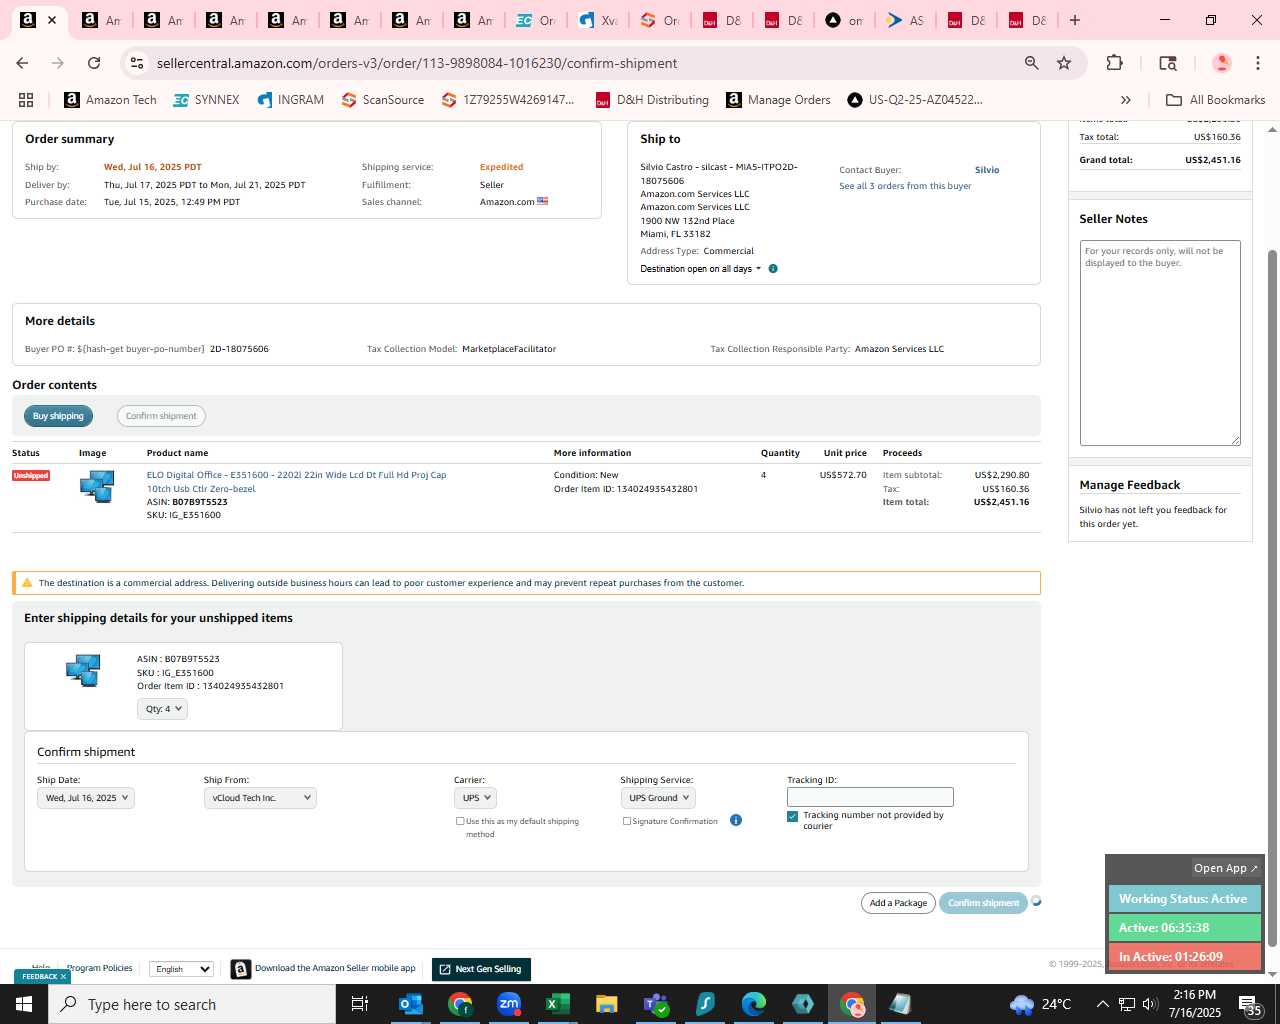This screenshot has height=1024, width=1280.
Task: Switch to the AS browser tab
Action: pos(906,20)
